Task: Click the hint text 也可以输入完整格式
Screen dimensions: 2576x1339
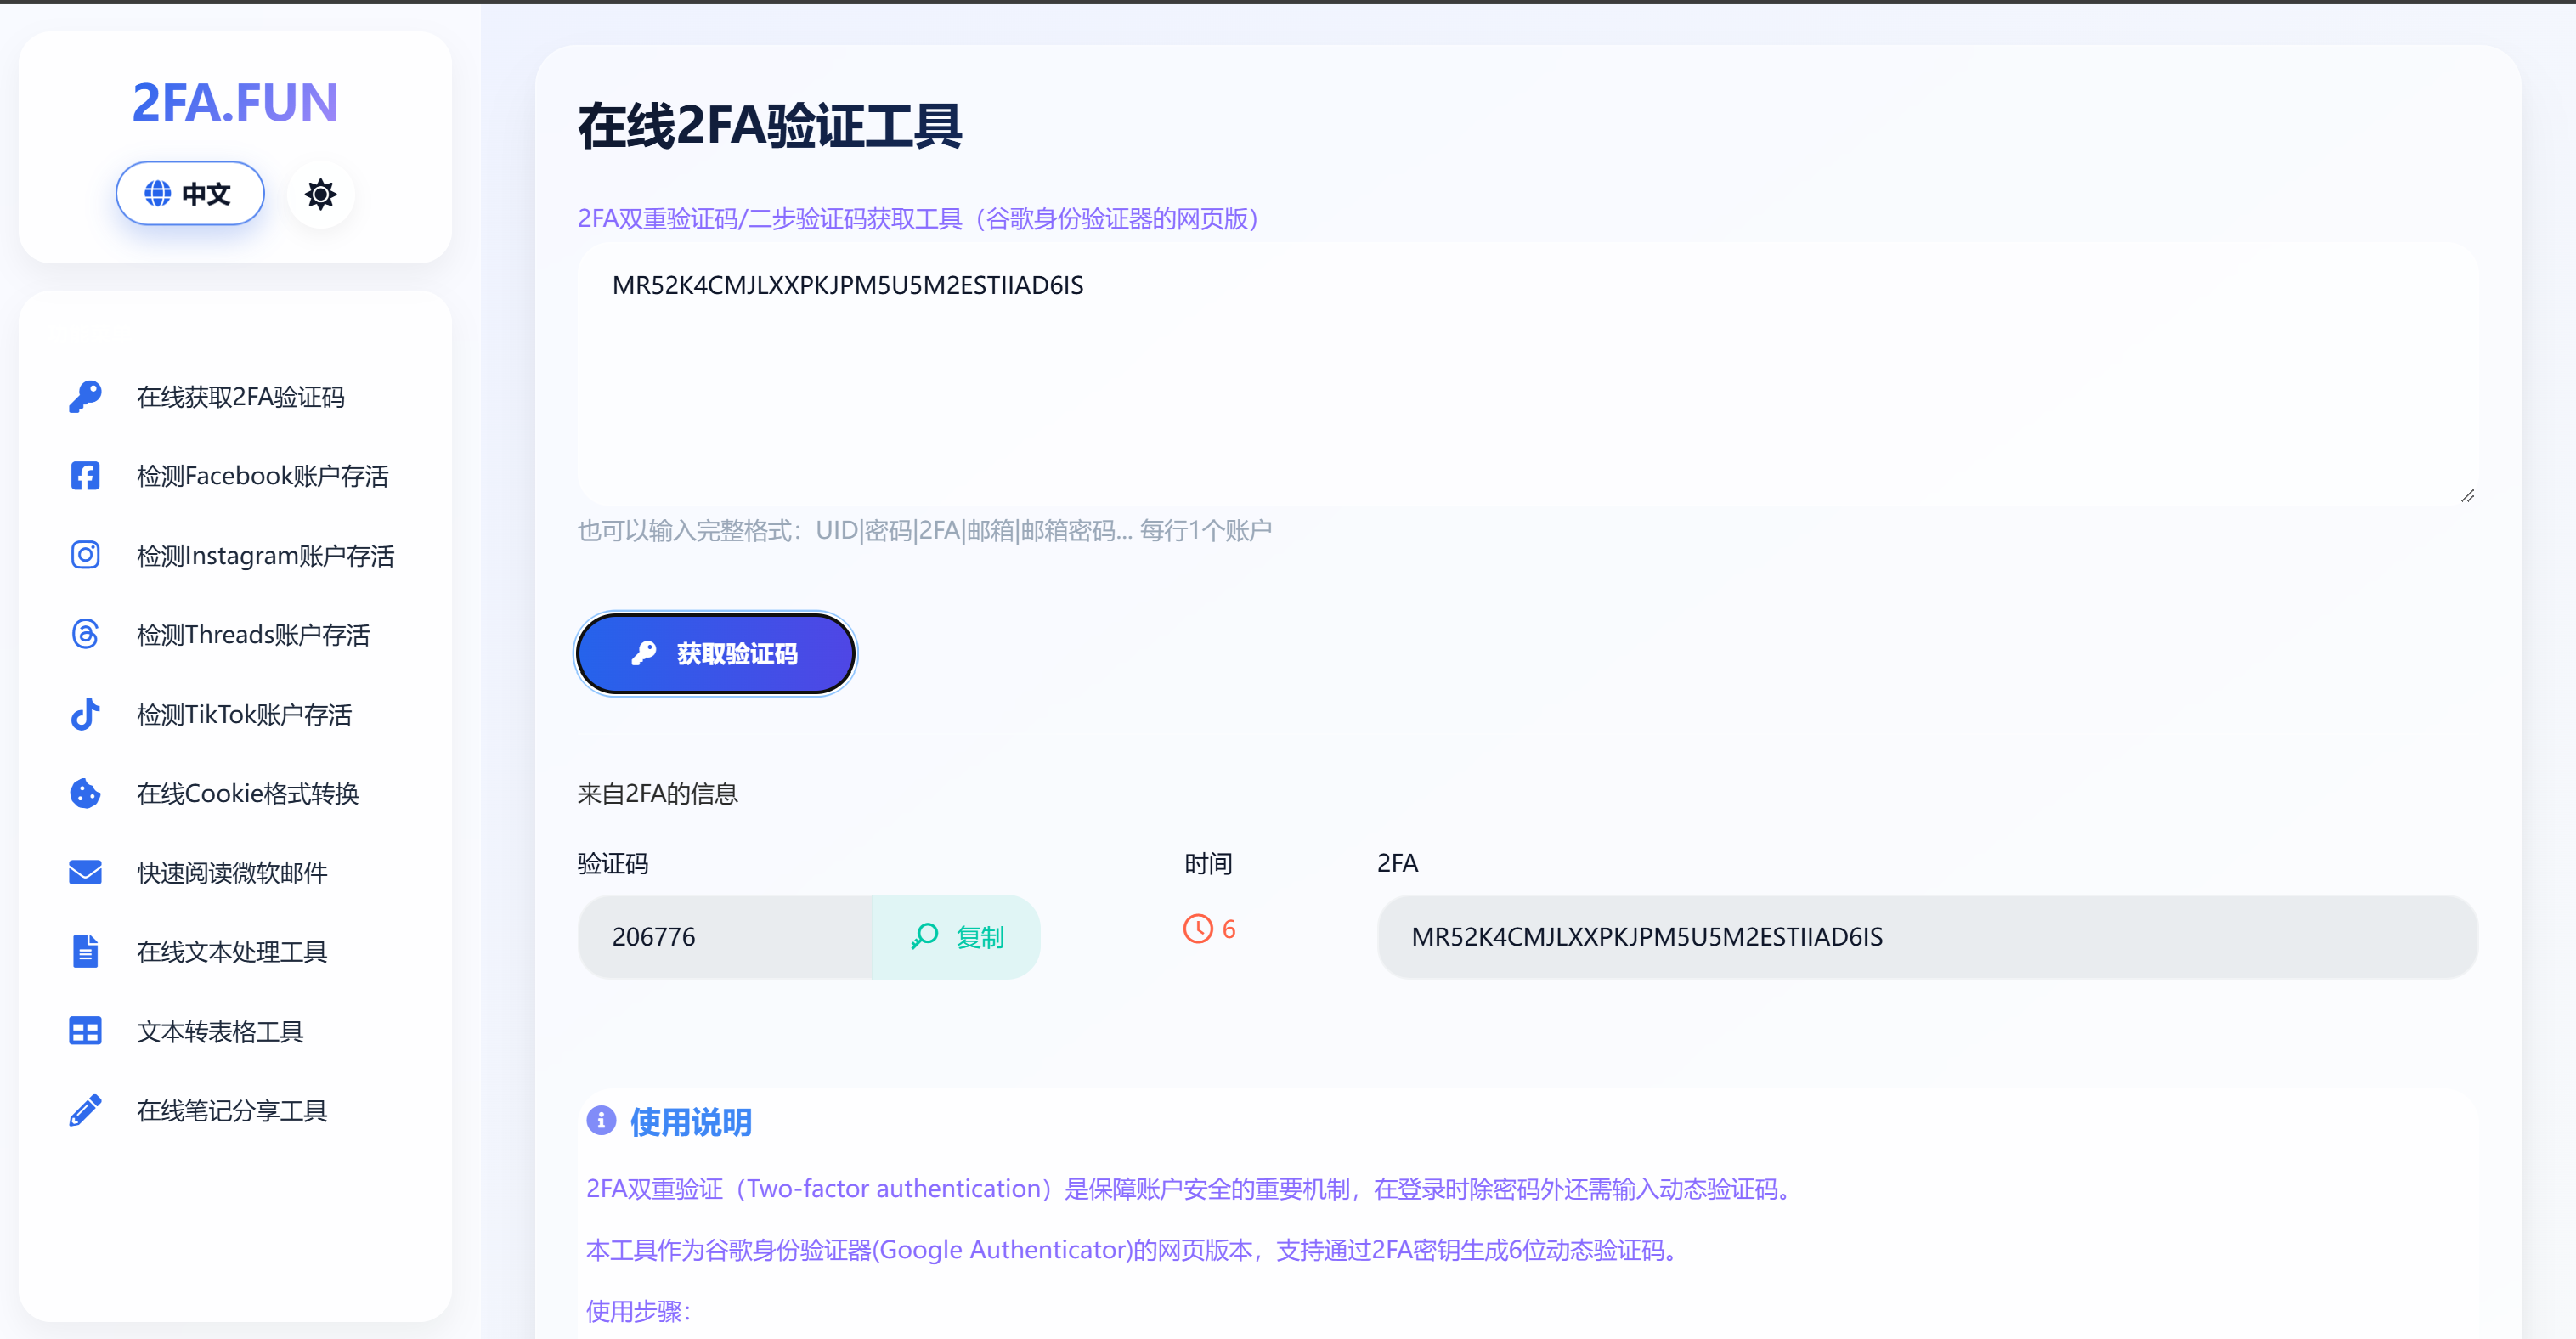Action: click(925, 531)
